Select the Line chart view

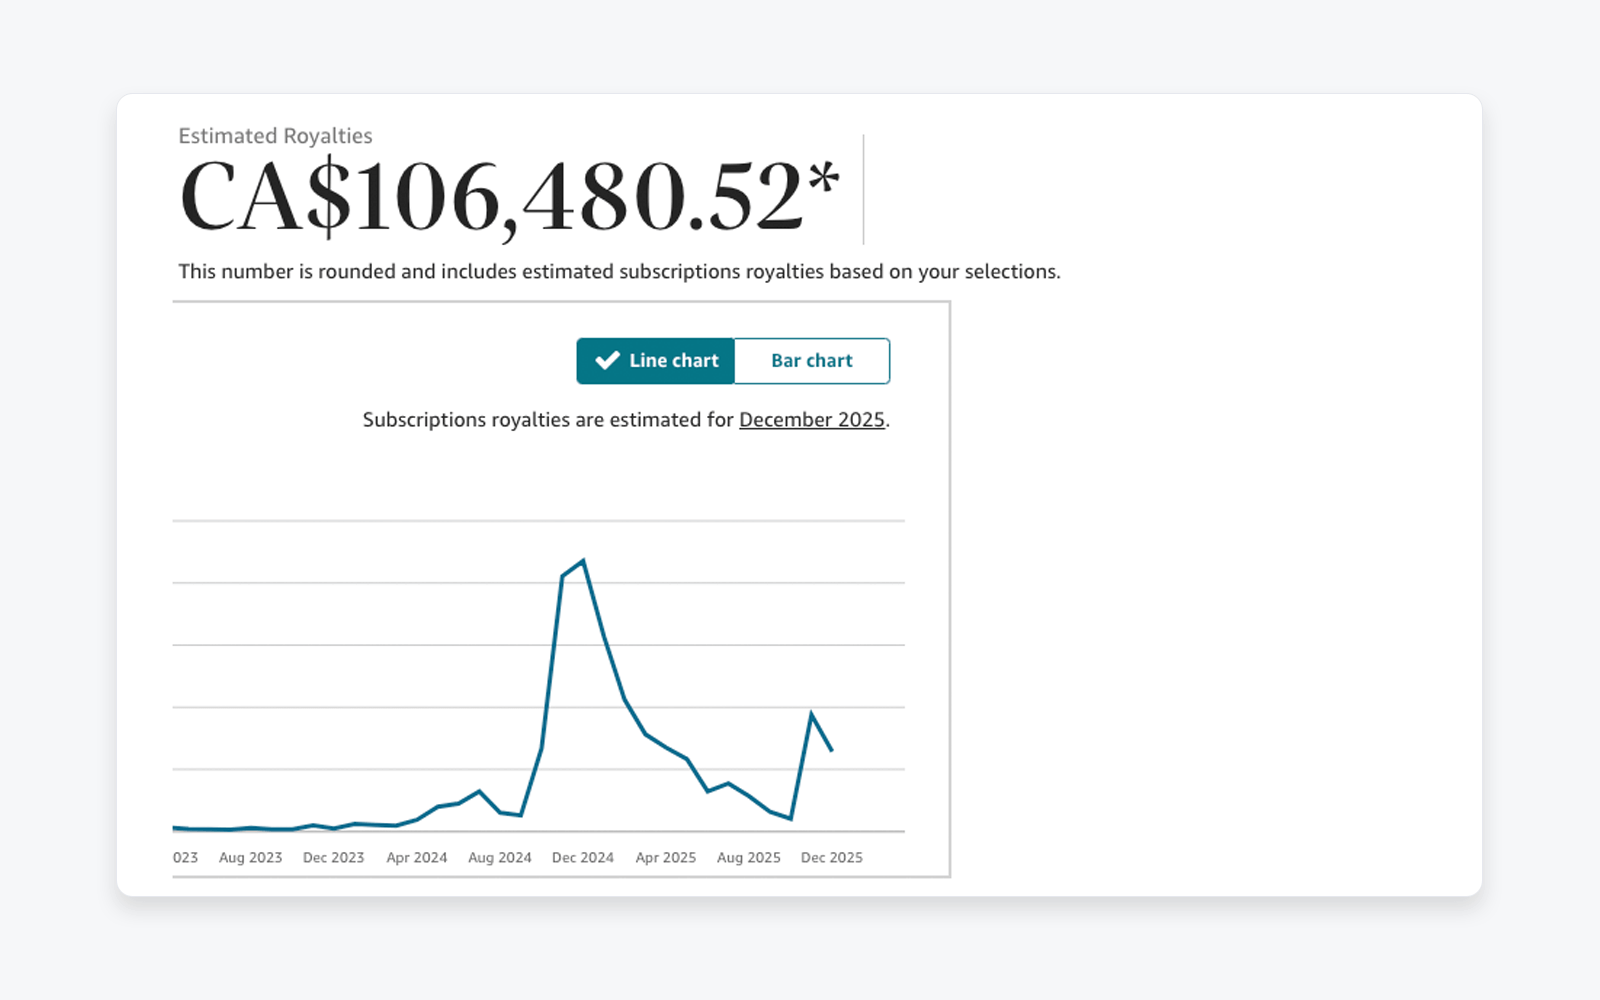655,361
